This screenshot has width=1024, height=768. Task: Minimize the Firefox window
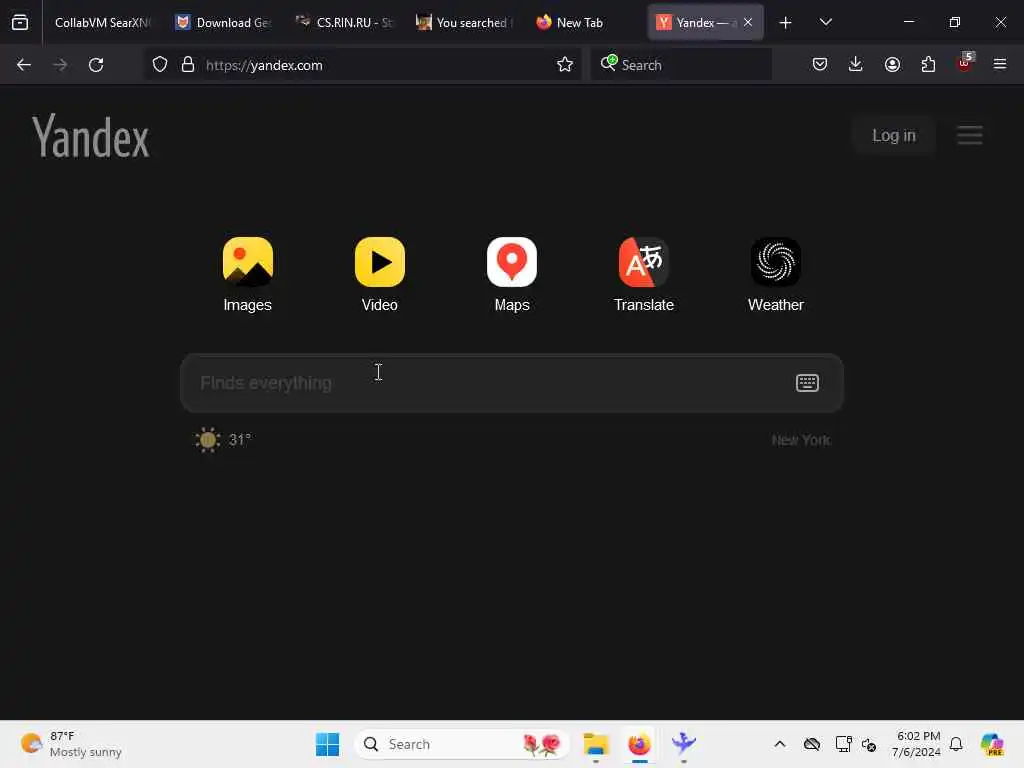point(908,22)
